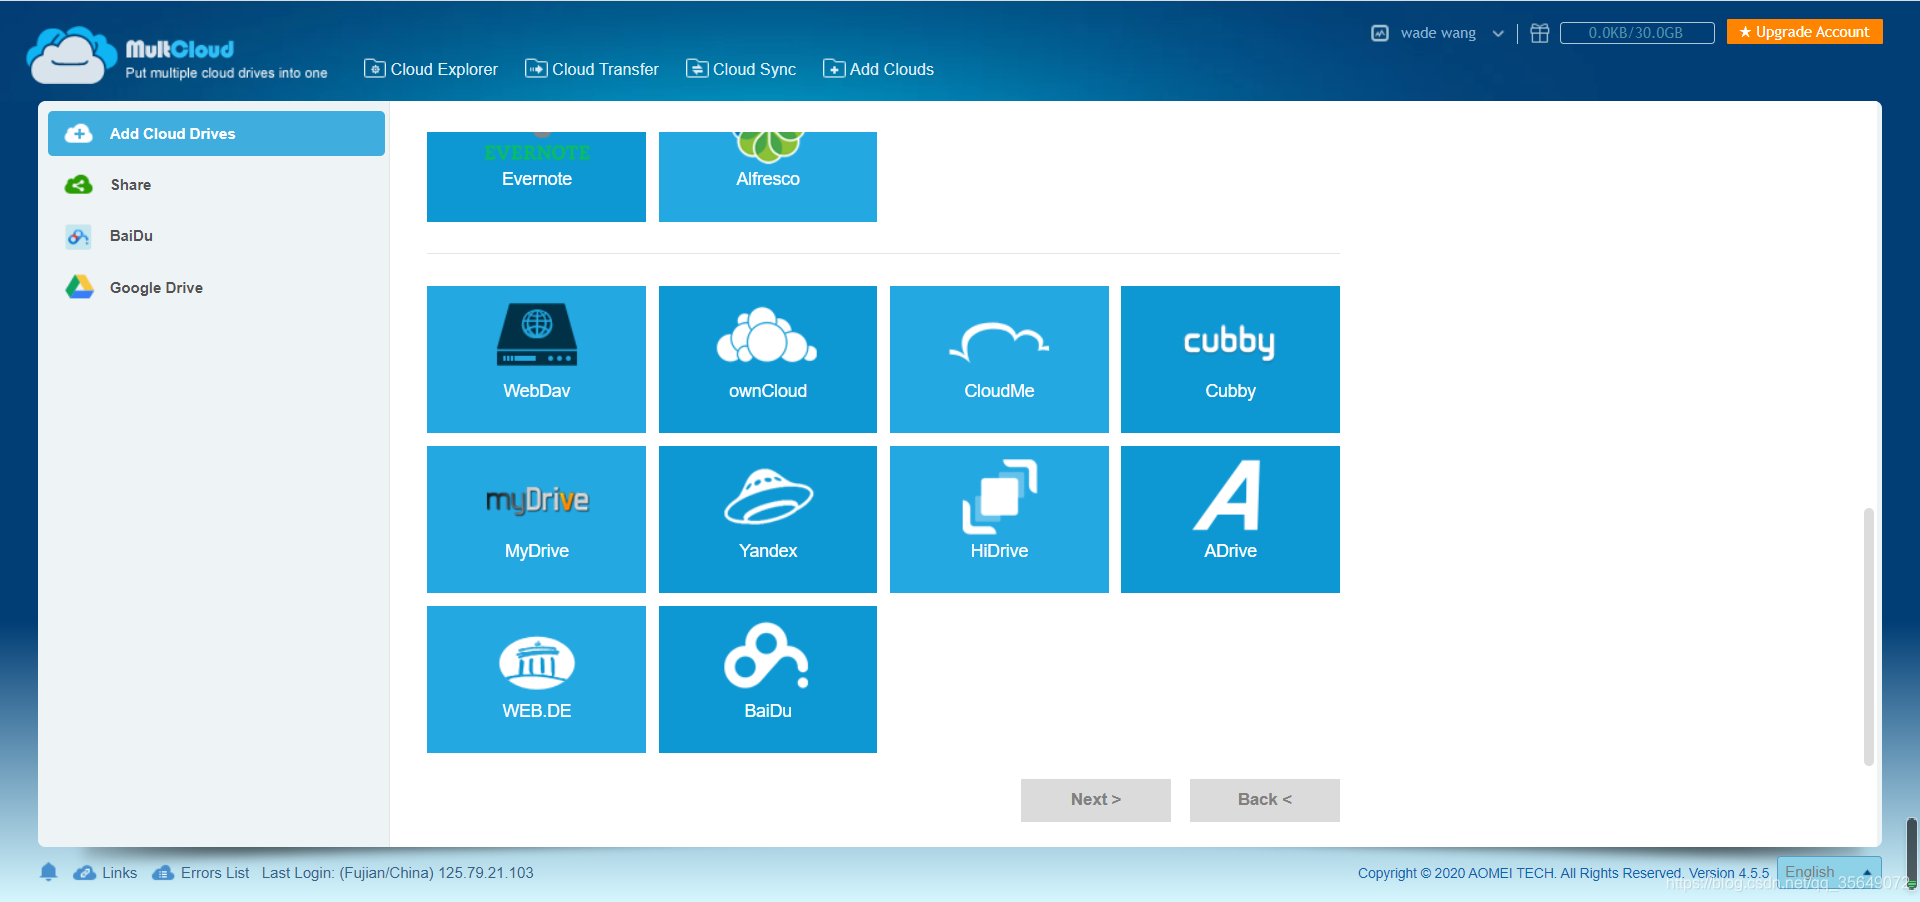Viewport: 1920px width, 902px height.
Task: Select the Cubby cloud tile
Action: click(x=1230, y=359)
